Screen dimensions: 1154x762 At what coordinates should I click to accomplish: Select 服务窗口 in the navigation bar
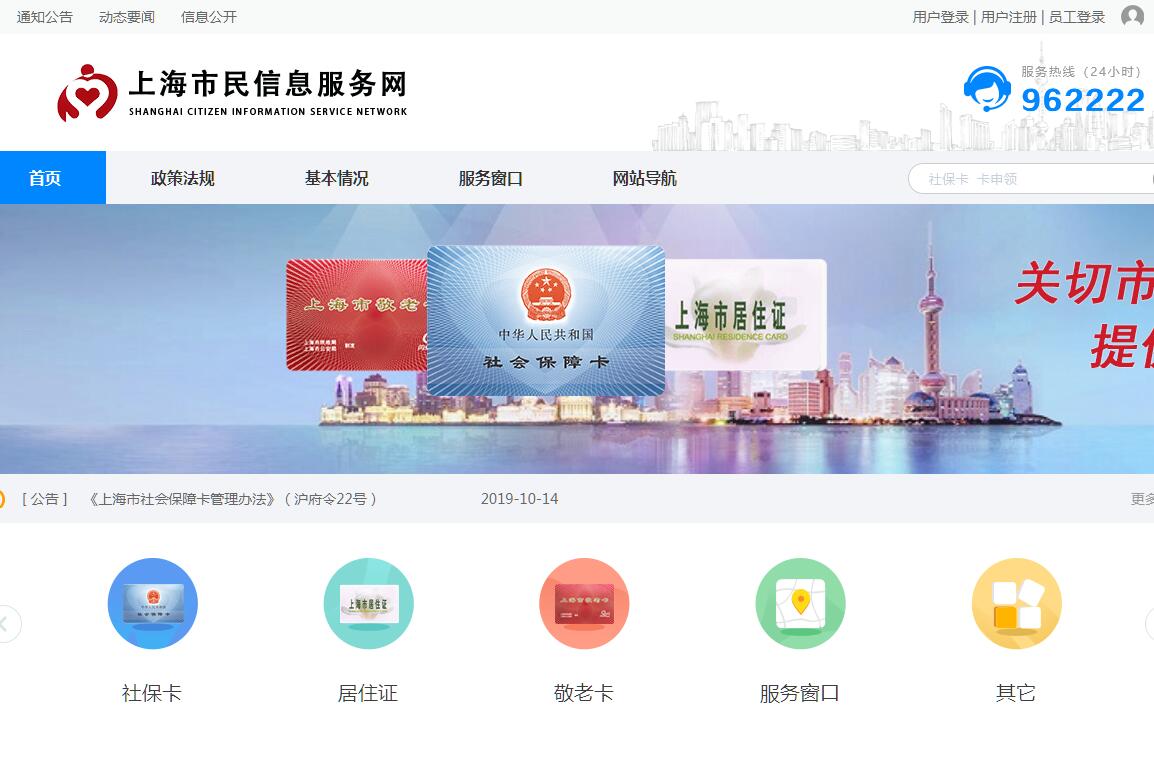[491, 178]
